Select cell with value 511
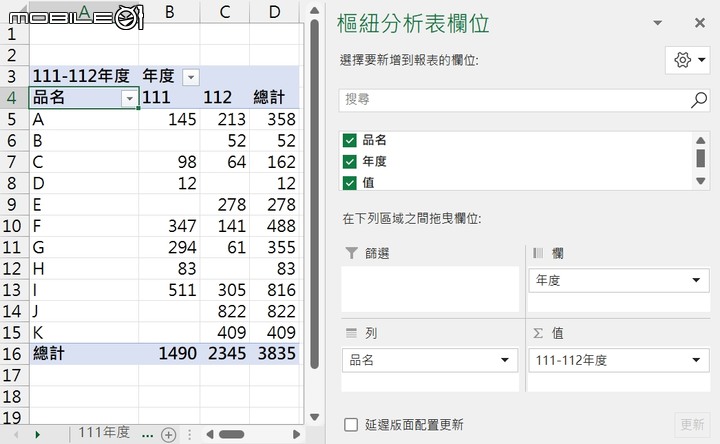 click(169, 290)
